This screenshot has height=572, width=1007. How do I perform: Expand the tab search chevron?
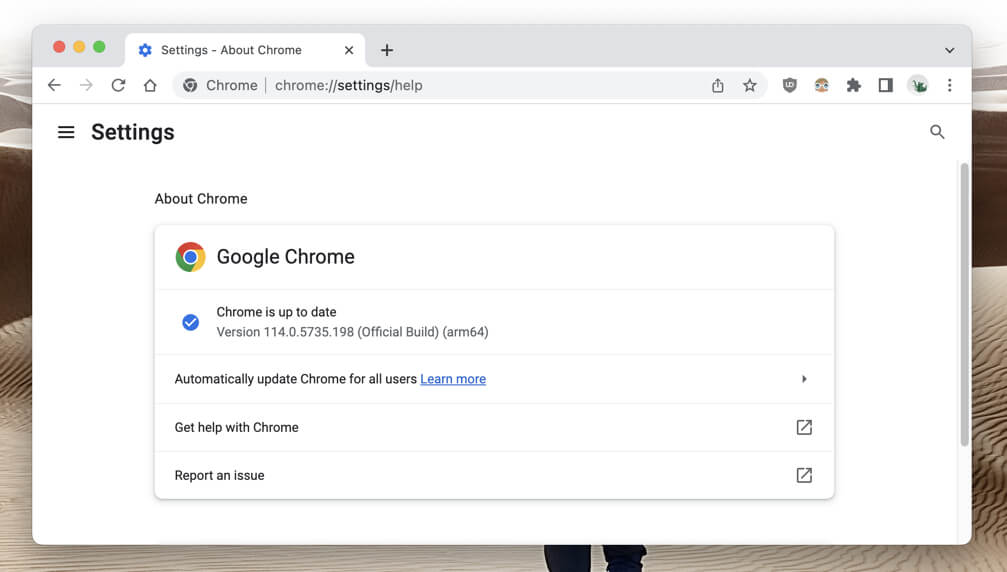[949, 50]
